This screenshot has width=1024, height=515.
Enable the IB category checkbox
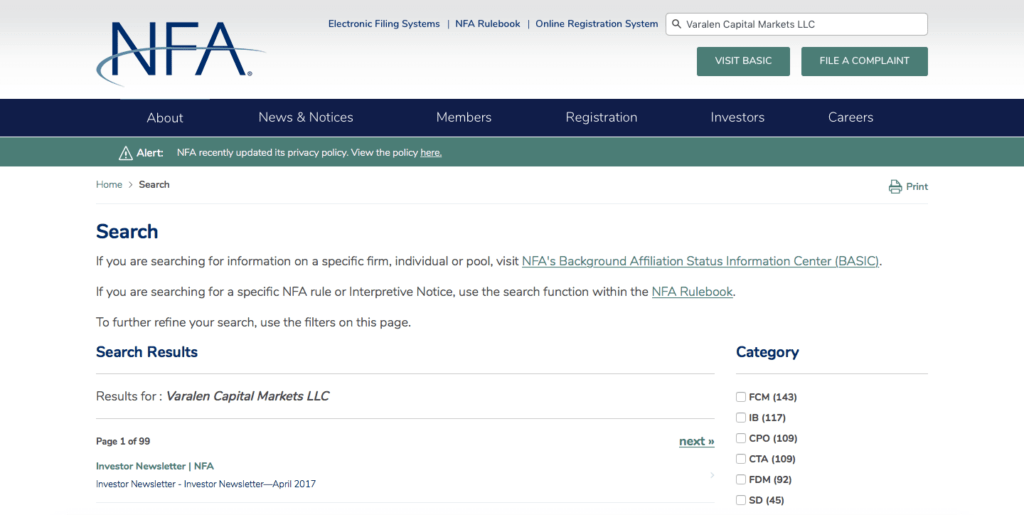click(741, 418)
